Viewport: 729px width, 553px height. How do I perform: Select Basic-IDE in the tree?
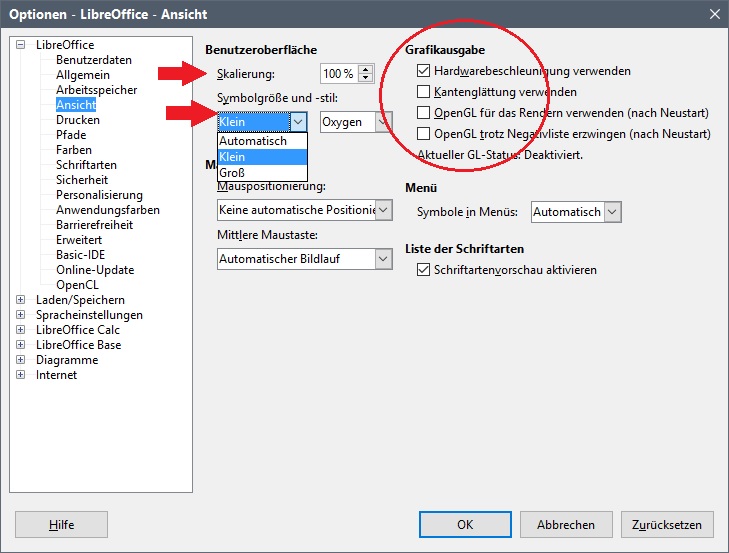click(x=80, y=255)
